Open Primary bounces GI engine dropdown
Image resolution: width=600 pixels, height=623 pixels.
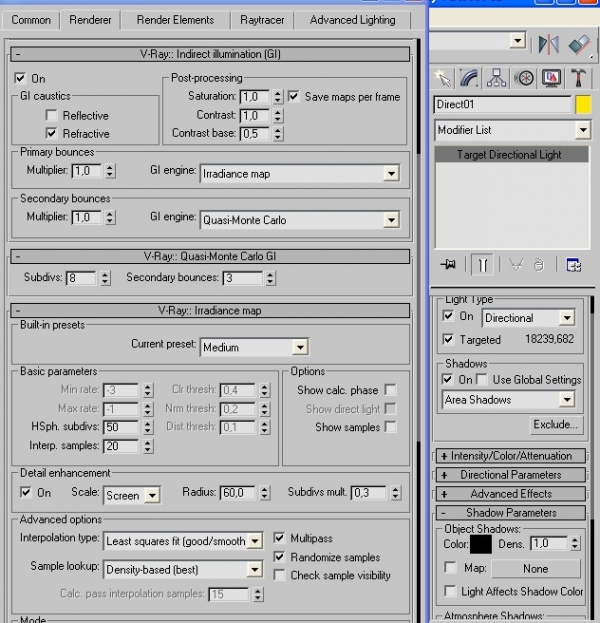pos(300,174)
